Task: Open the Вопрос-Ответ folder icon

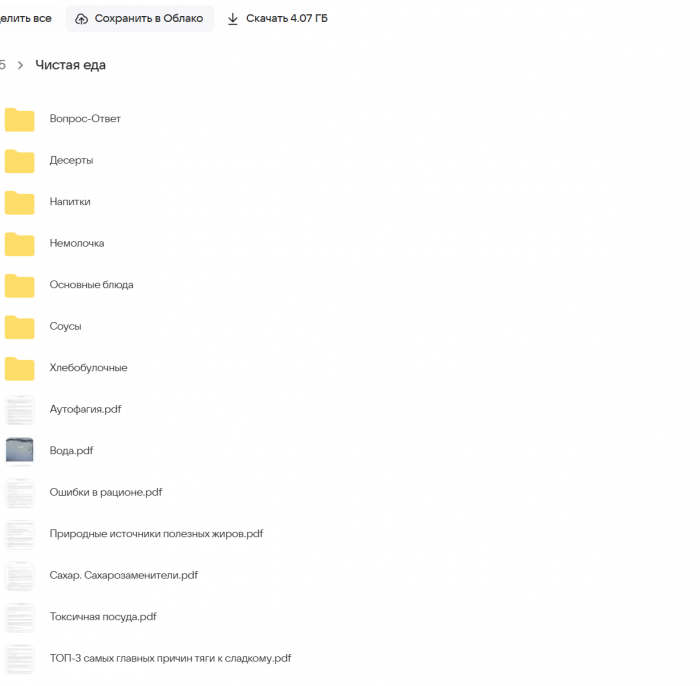Action: coord(19,119)
